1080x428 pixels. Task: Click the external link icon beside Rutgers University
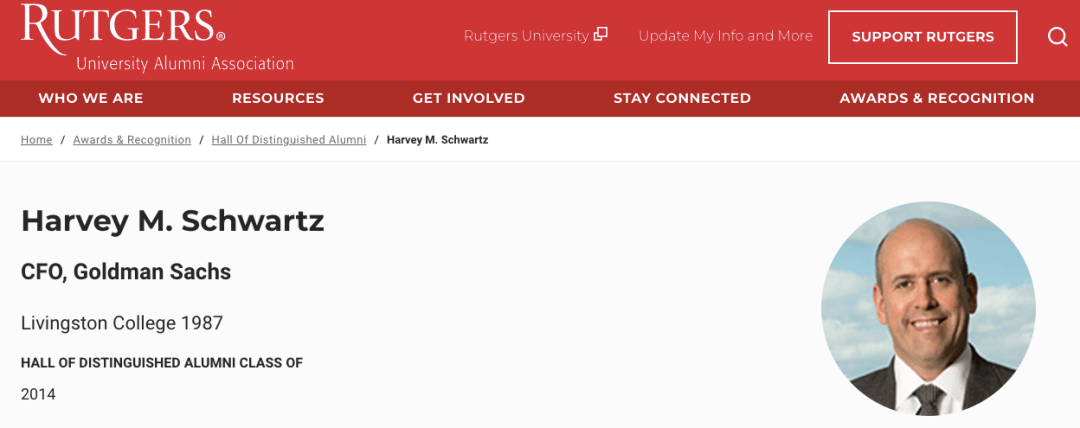(x=601, y=35)
